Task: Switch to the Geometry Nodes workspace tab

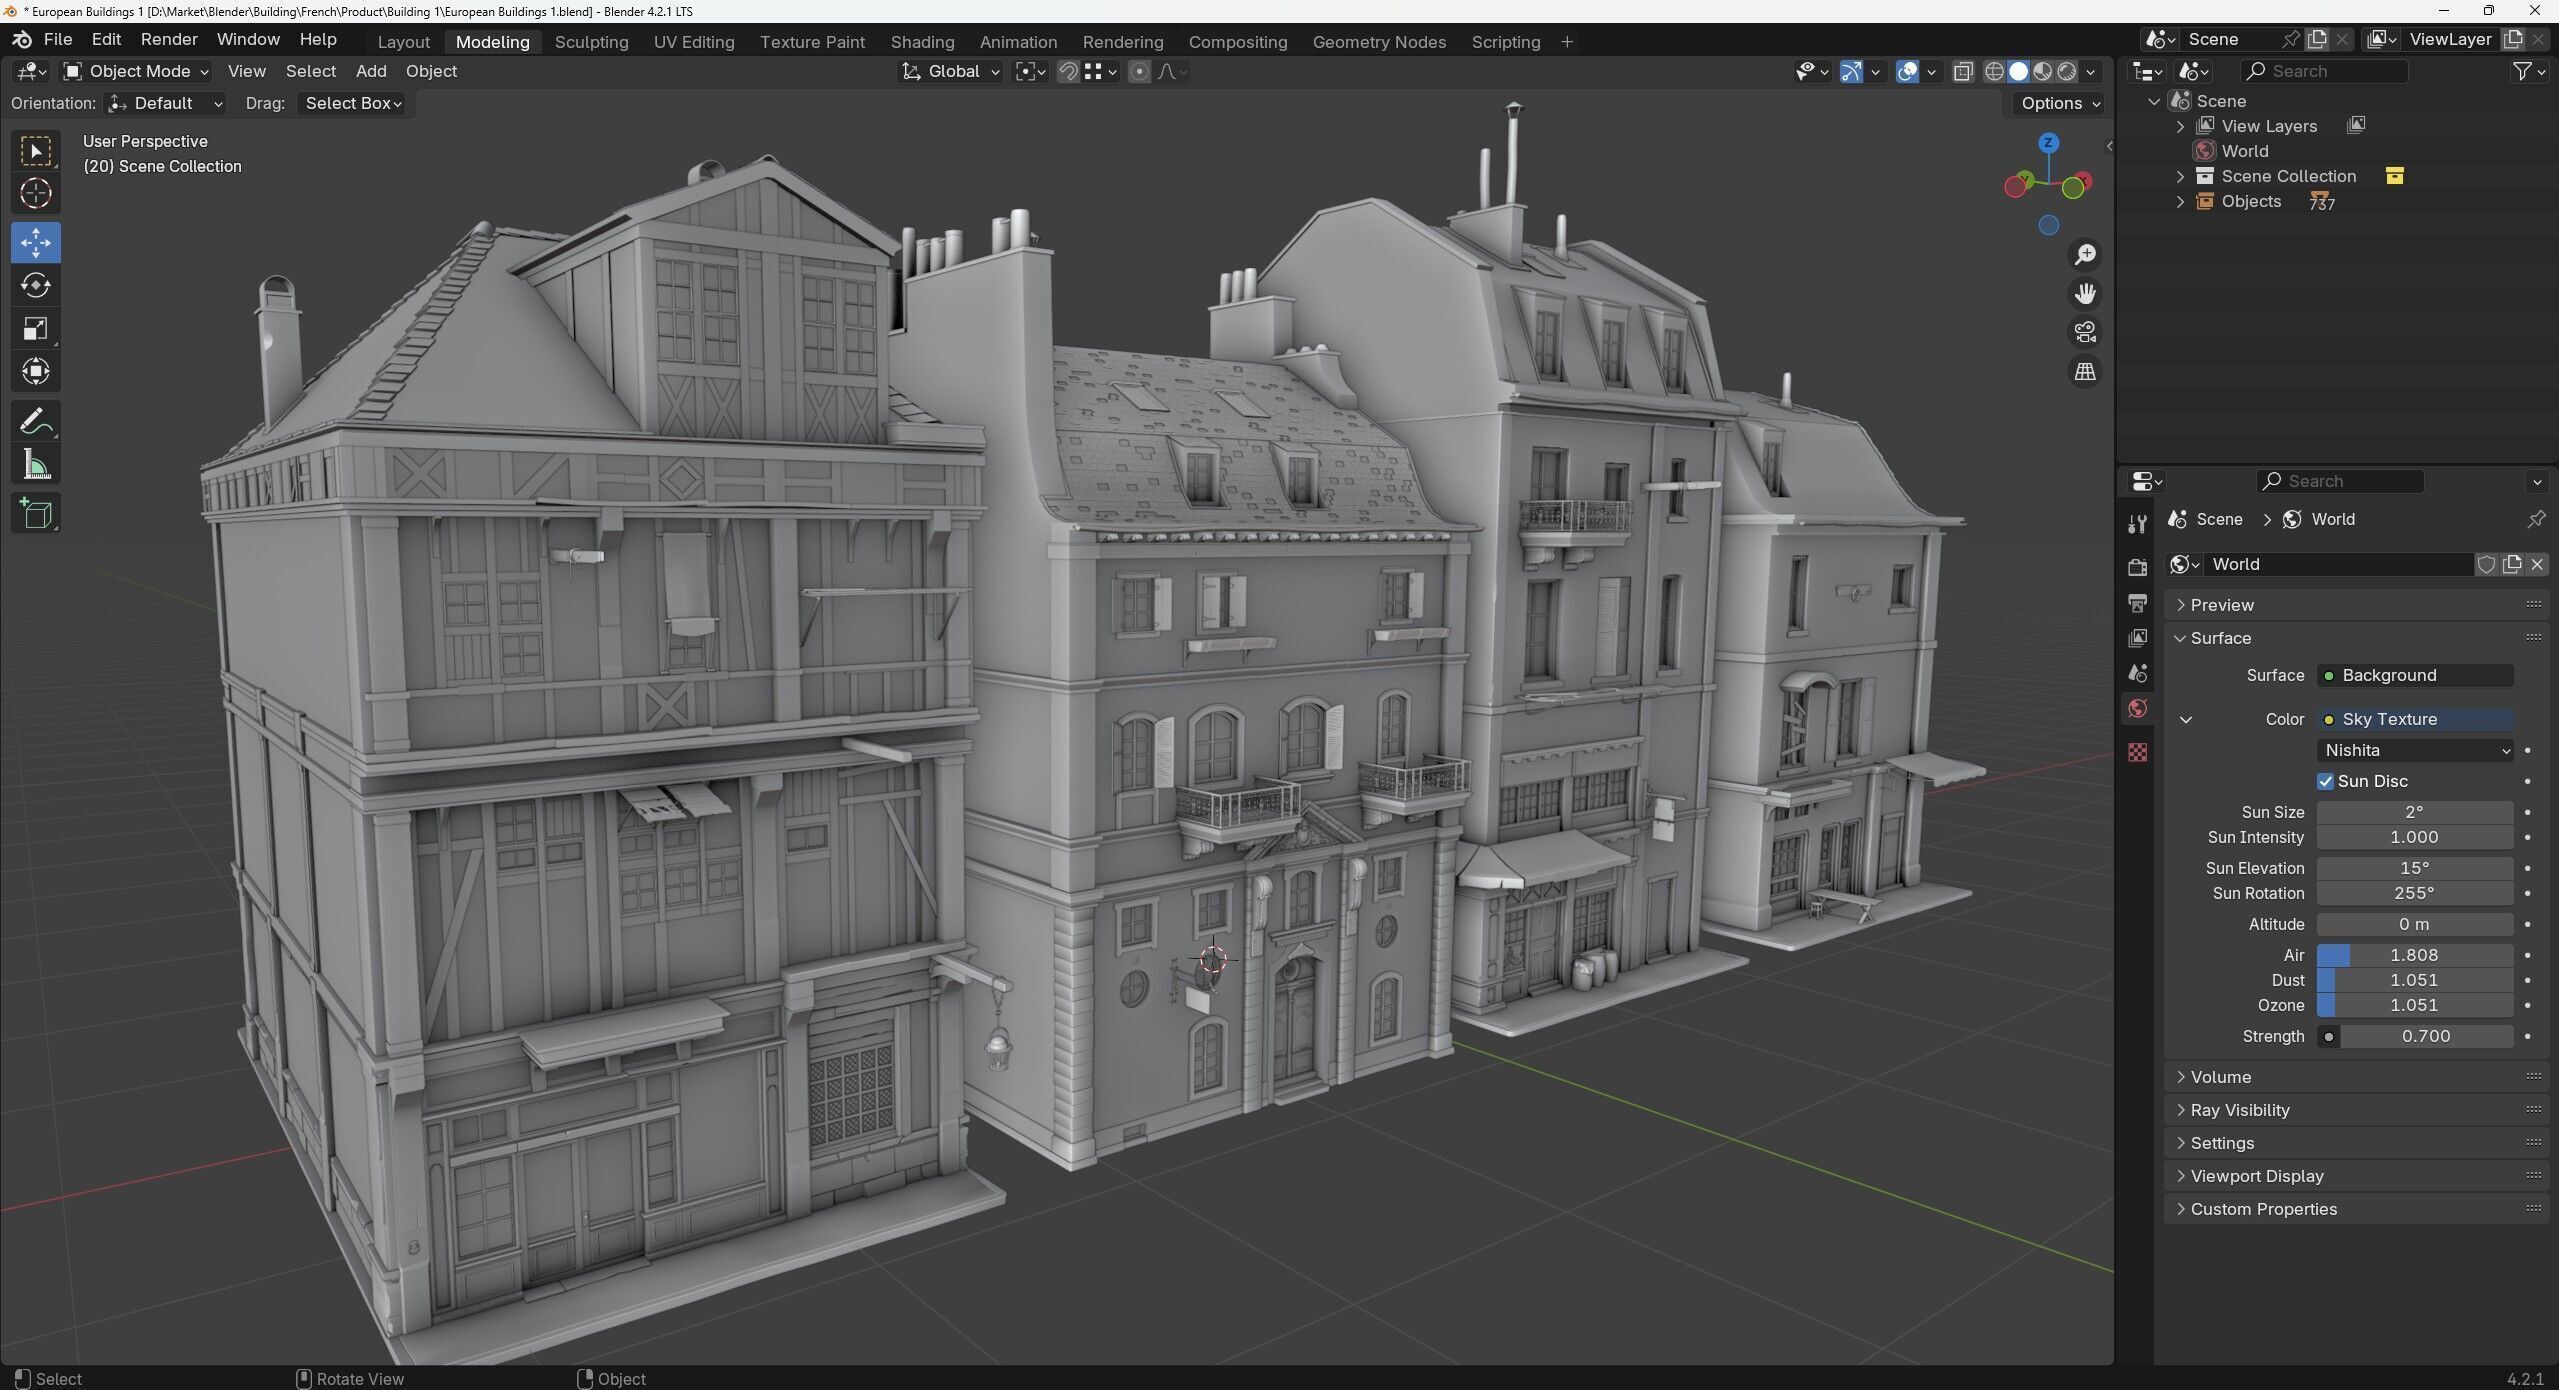Action: 1379,42
